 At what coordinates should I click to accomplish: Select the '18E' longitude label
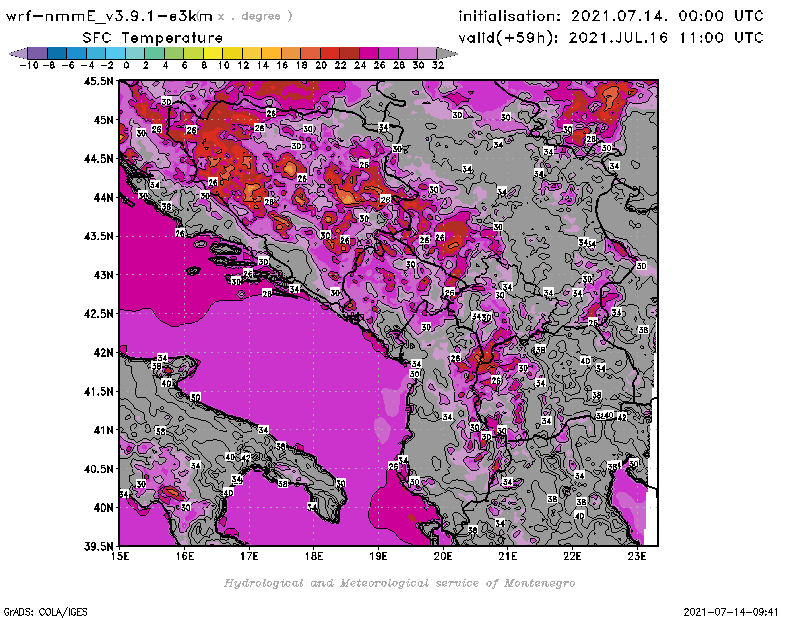point(314,556)
